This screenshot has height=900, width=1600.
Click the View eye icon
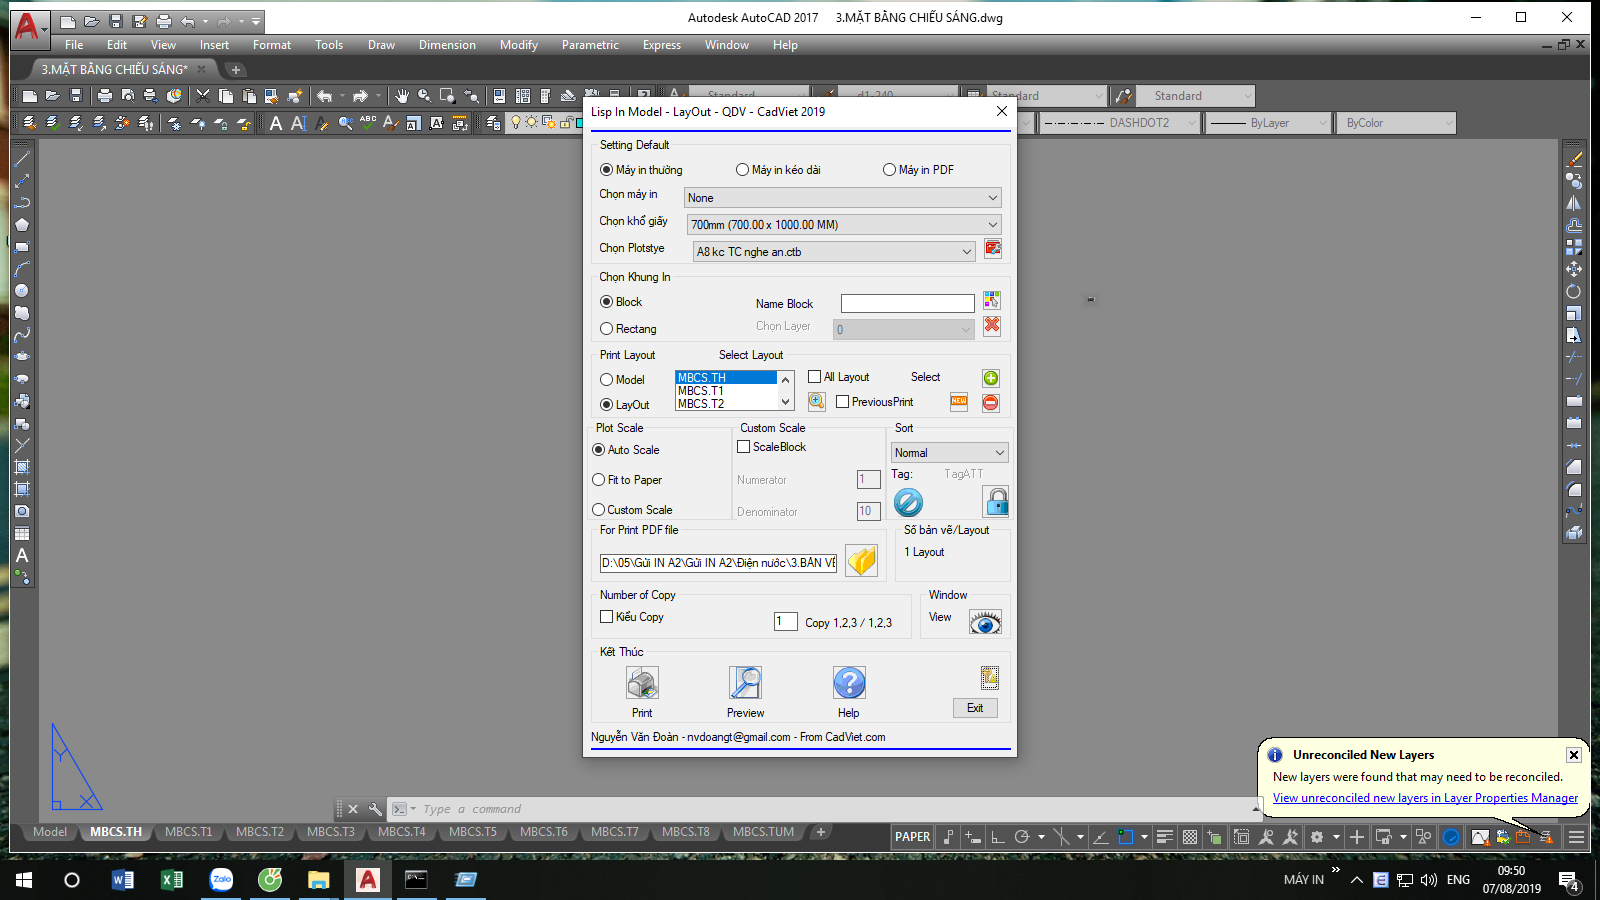(985, 623)
